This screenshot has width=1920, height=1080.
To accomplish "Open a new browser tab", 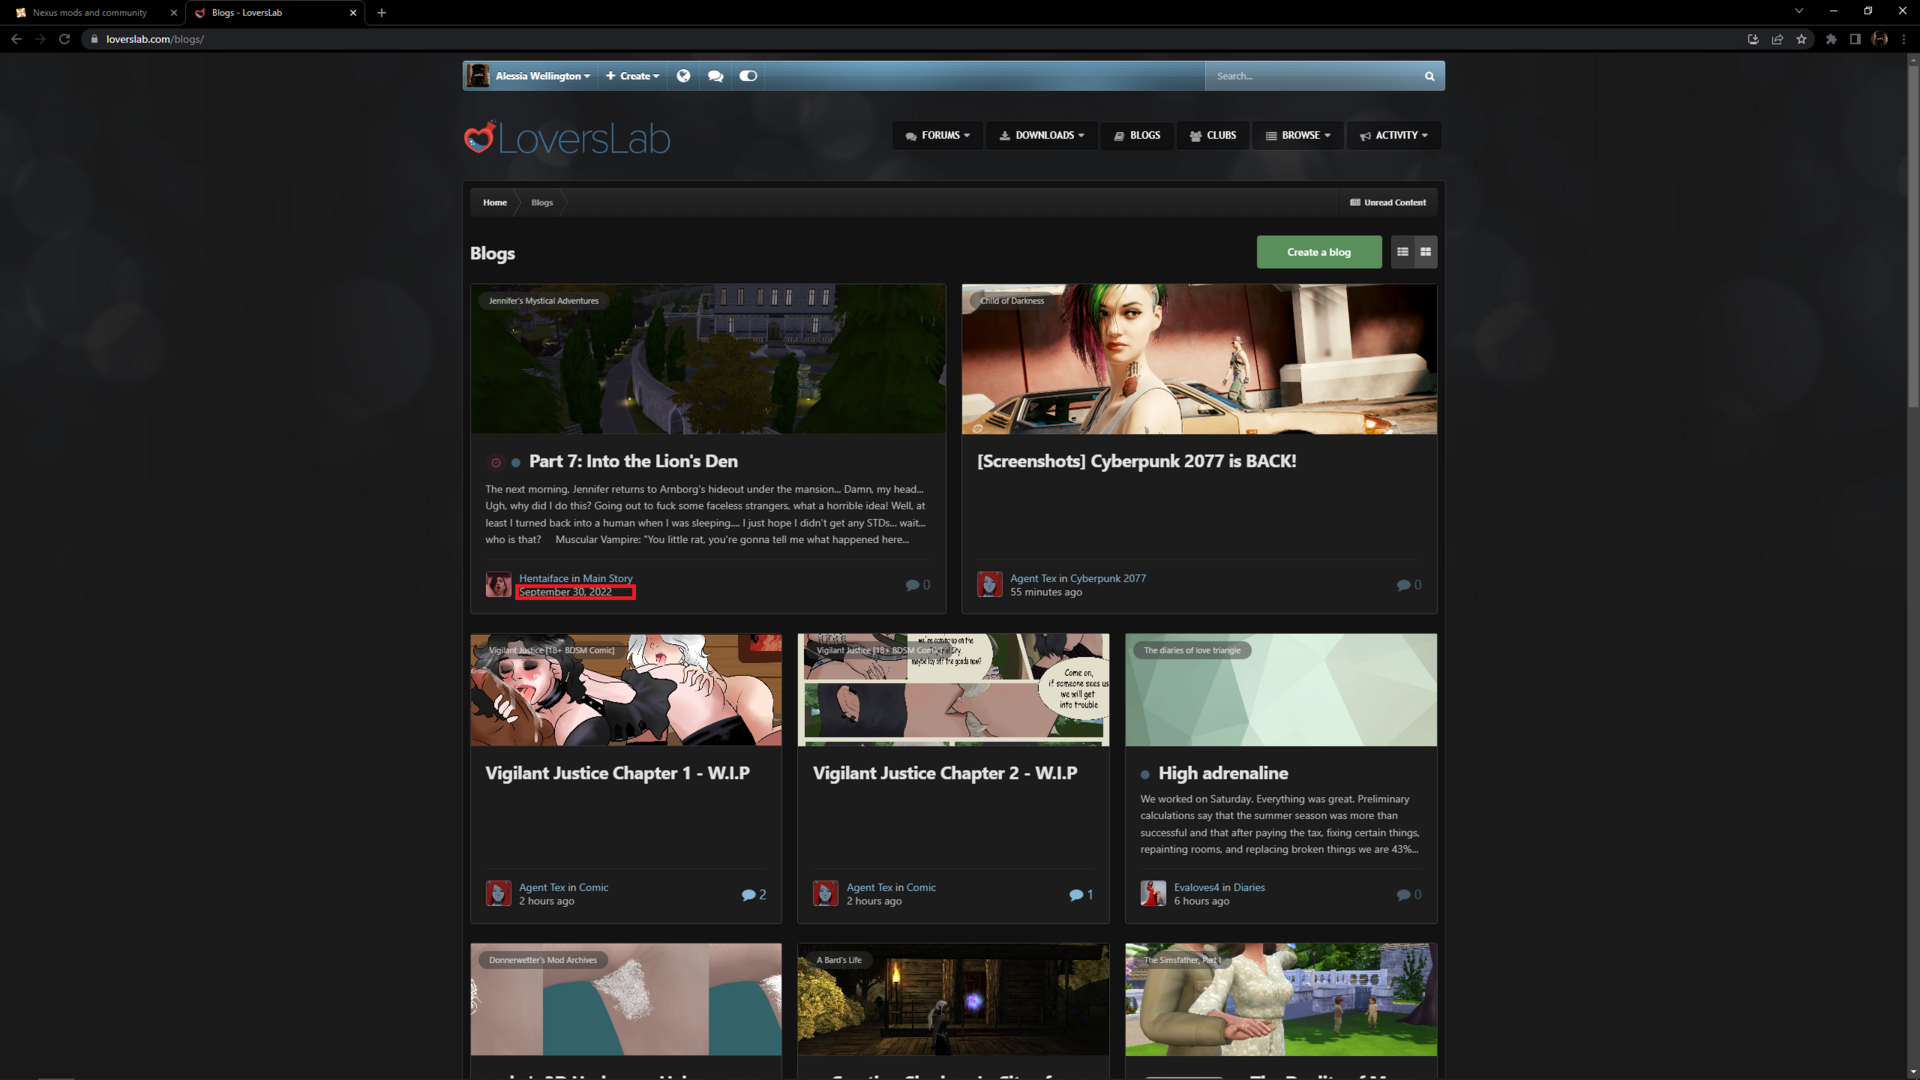I will tap(381, 13).
